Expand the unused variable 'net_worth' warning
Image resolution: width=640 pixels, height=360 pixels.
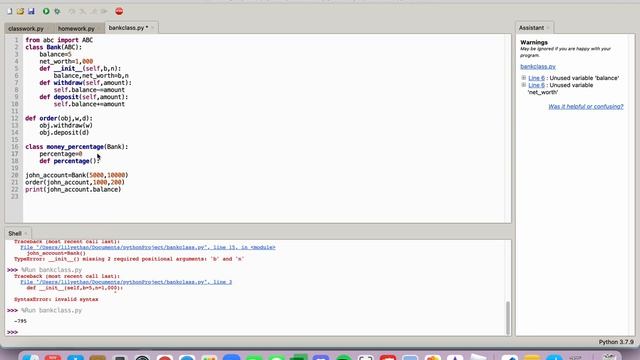pos(524,85)
